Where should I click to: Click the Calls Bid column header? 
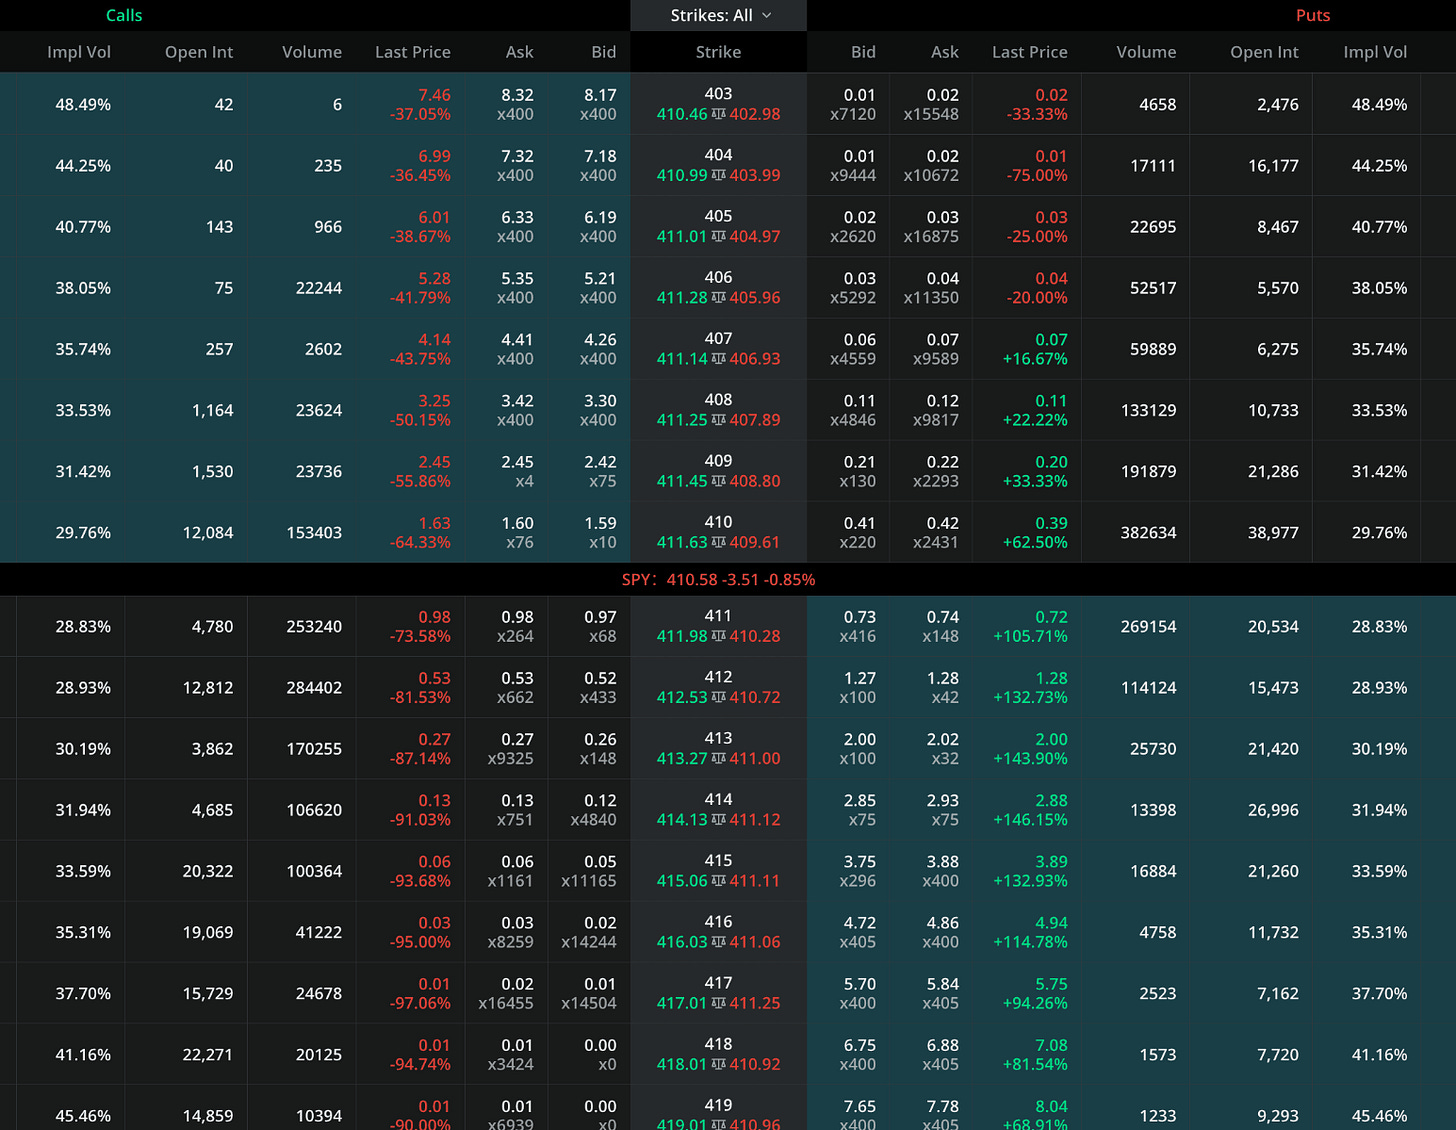604,52
